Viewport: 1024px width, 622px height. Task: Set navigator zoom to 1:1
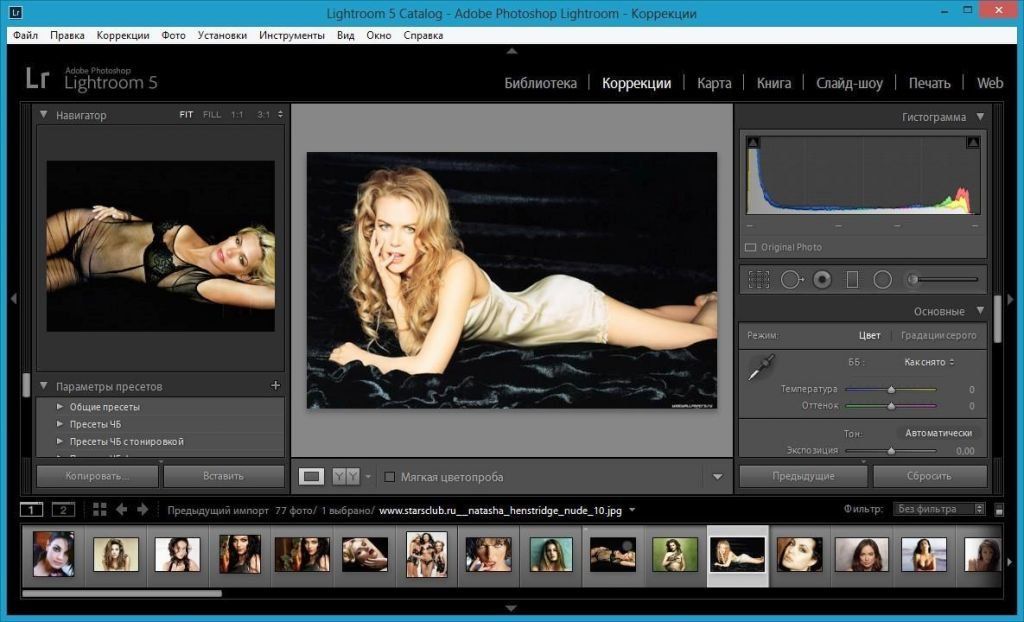tap(237, 114)
